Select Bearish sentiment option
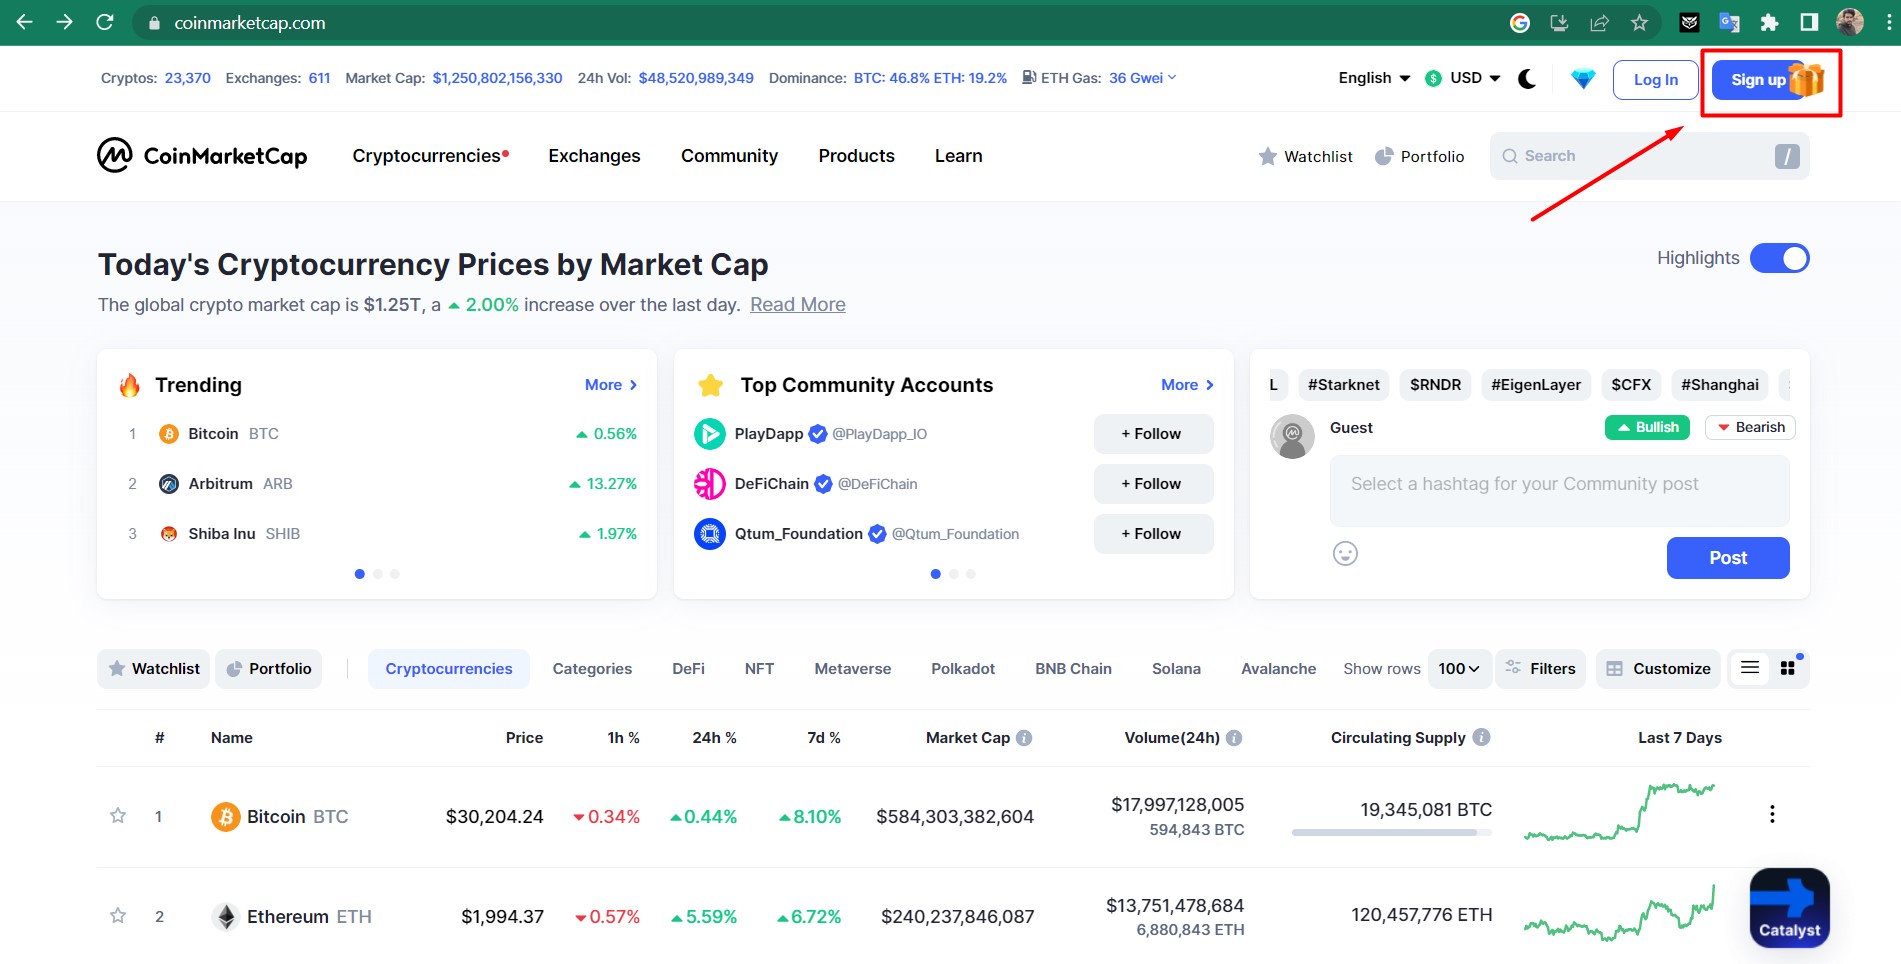This screenshot has width=1901, height=964. point(1750,427)
